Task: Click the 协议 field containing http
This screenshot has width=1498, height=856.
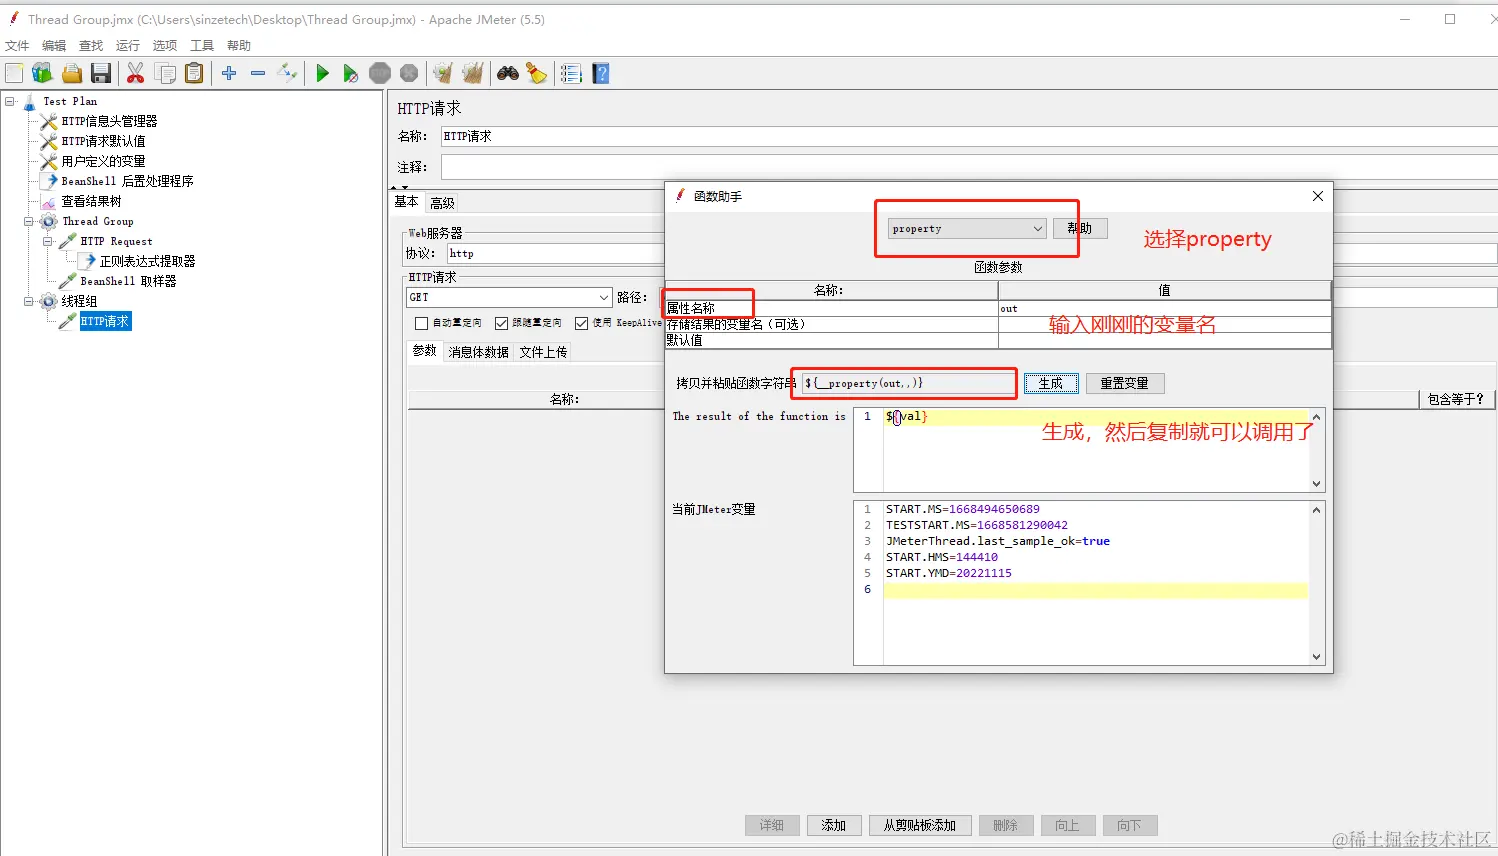Action: (x=554, y=254)
